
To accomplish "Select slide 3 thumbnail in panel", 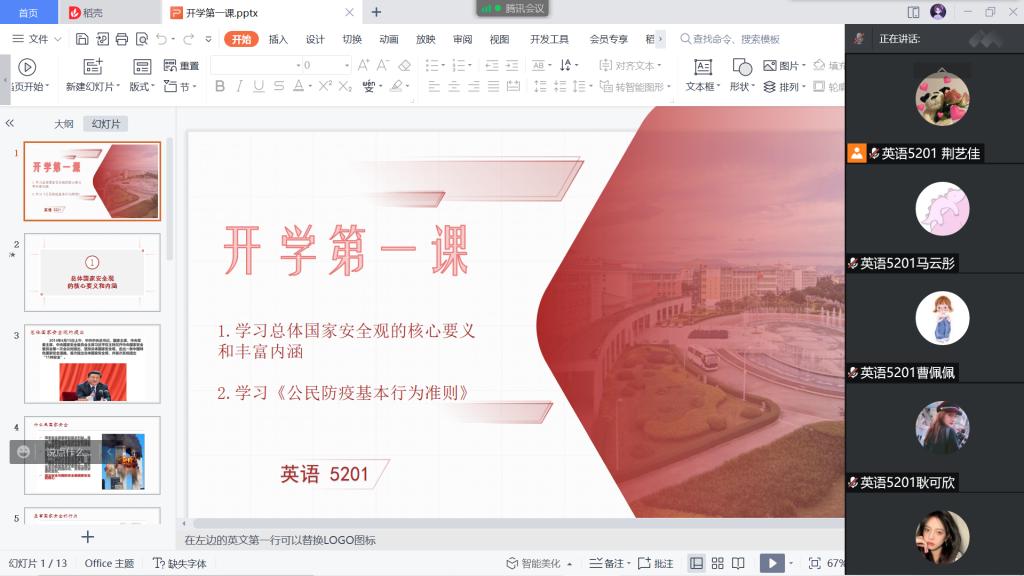I will (92, 363).
